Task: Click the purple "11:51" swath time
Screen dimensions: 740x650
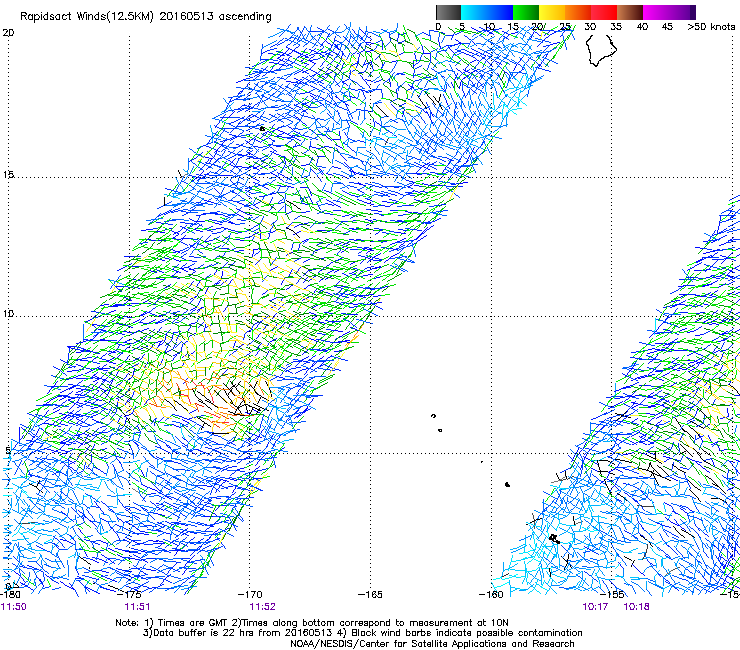Action: [x=137, y=607]
